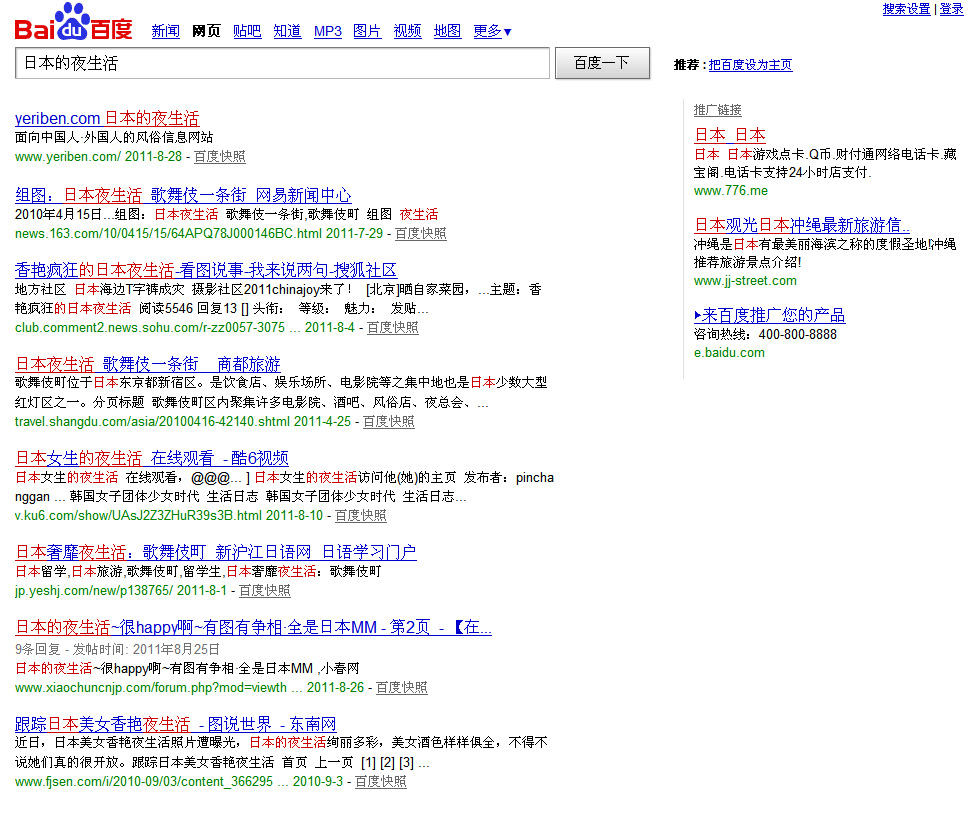The image size is (971, 838).
Task: Open 东南网 图说世界 result title
Action: pyautogui.click(x=175, y=724)
